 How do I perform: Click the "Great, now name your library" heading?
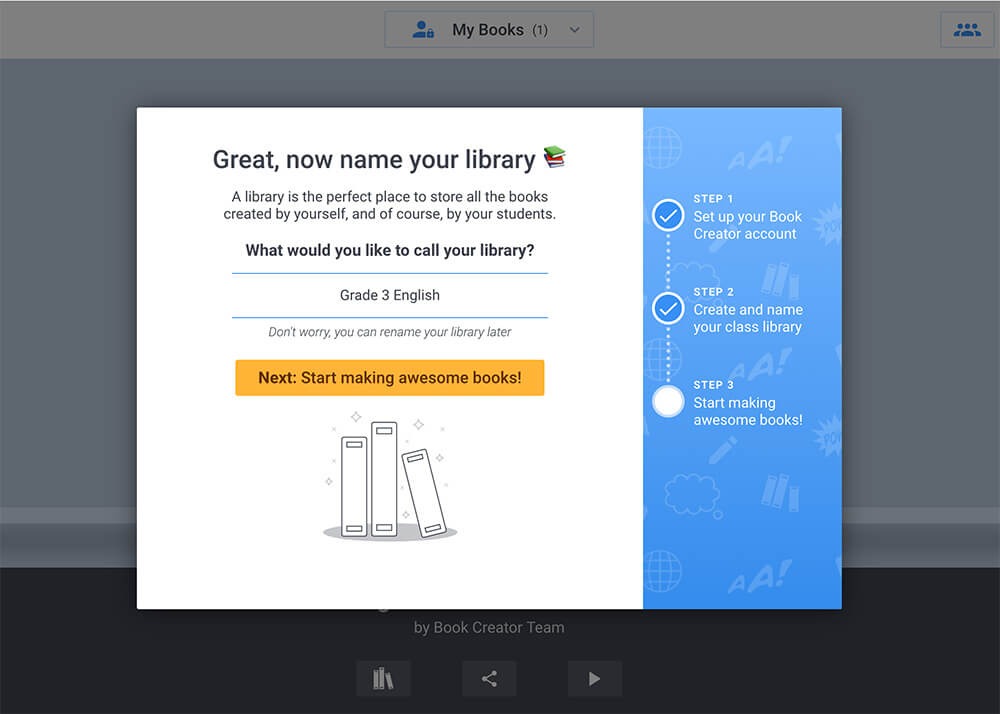click(x=374, y=159)
